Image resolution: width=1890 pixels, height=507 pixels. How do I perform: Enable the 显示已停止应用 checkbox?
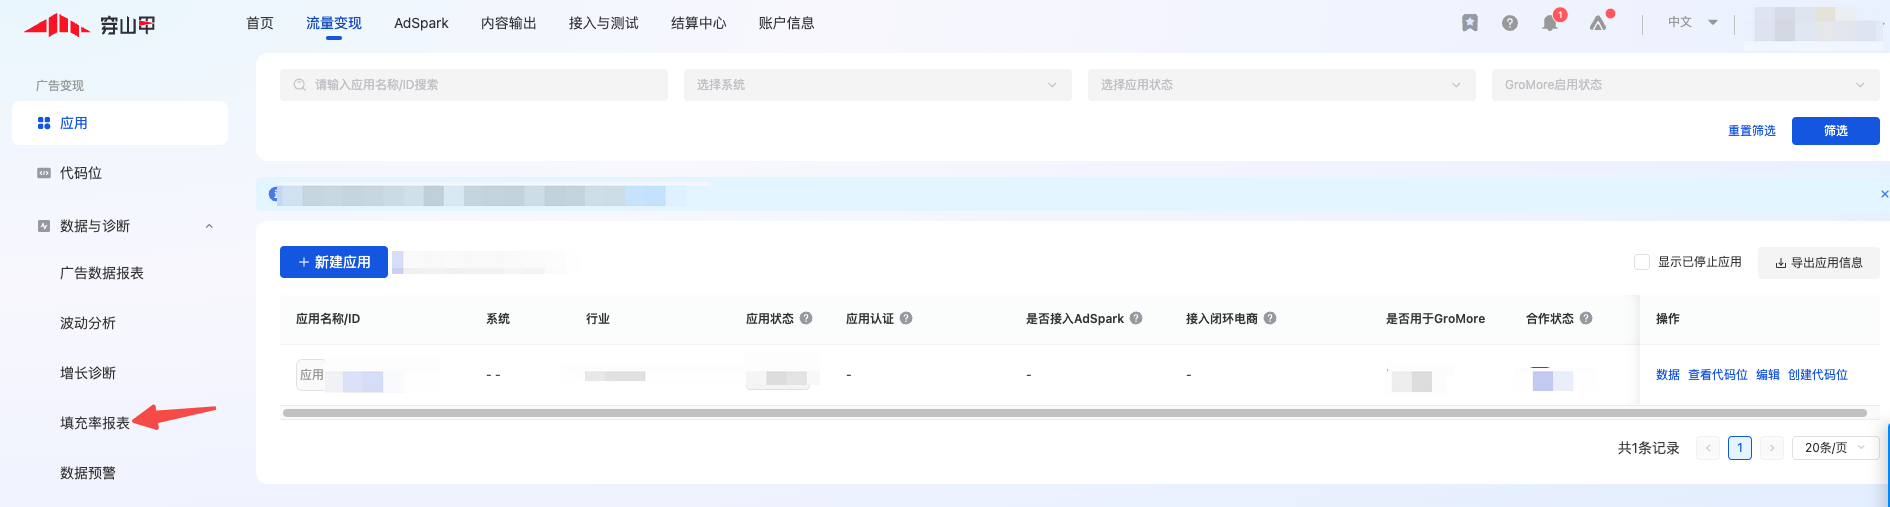coord(1641,262)
